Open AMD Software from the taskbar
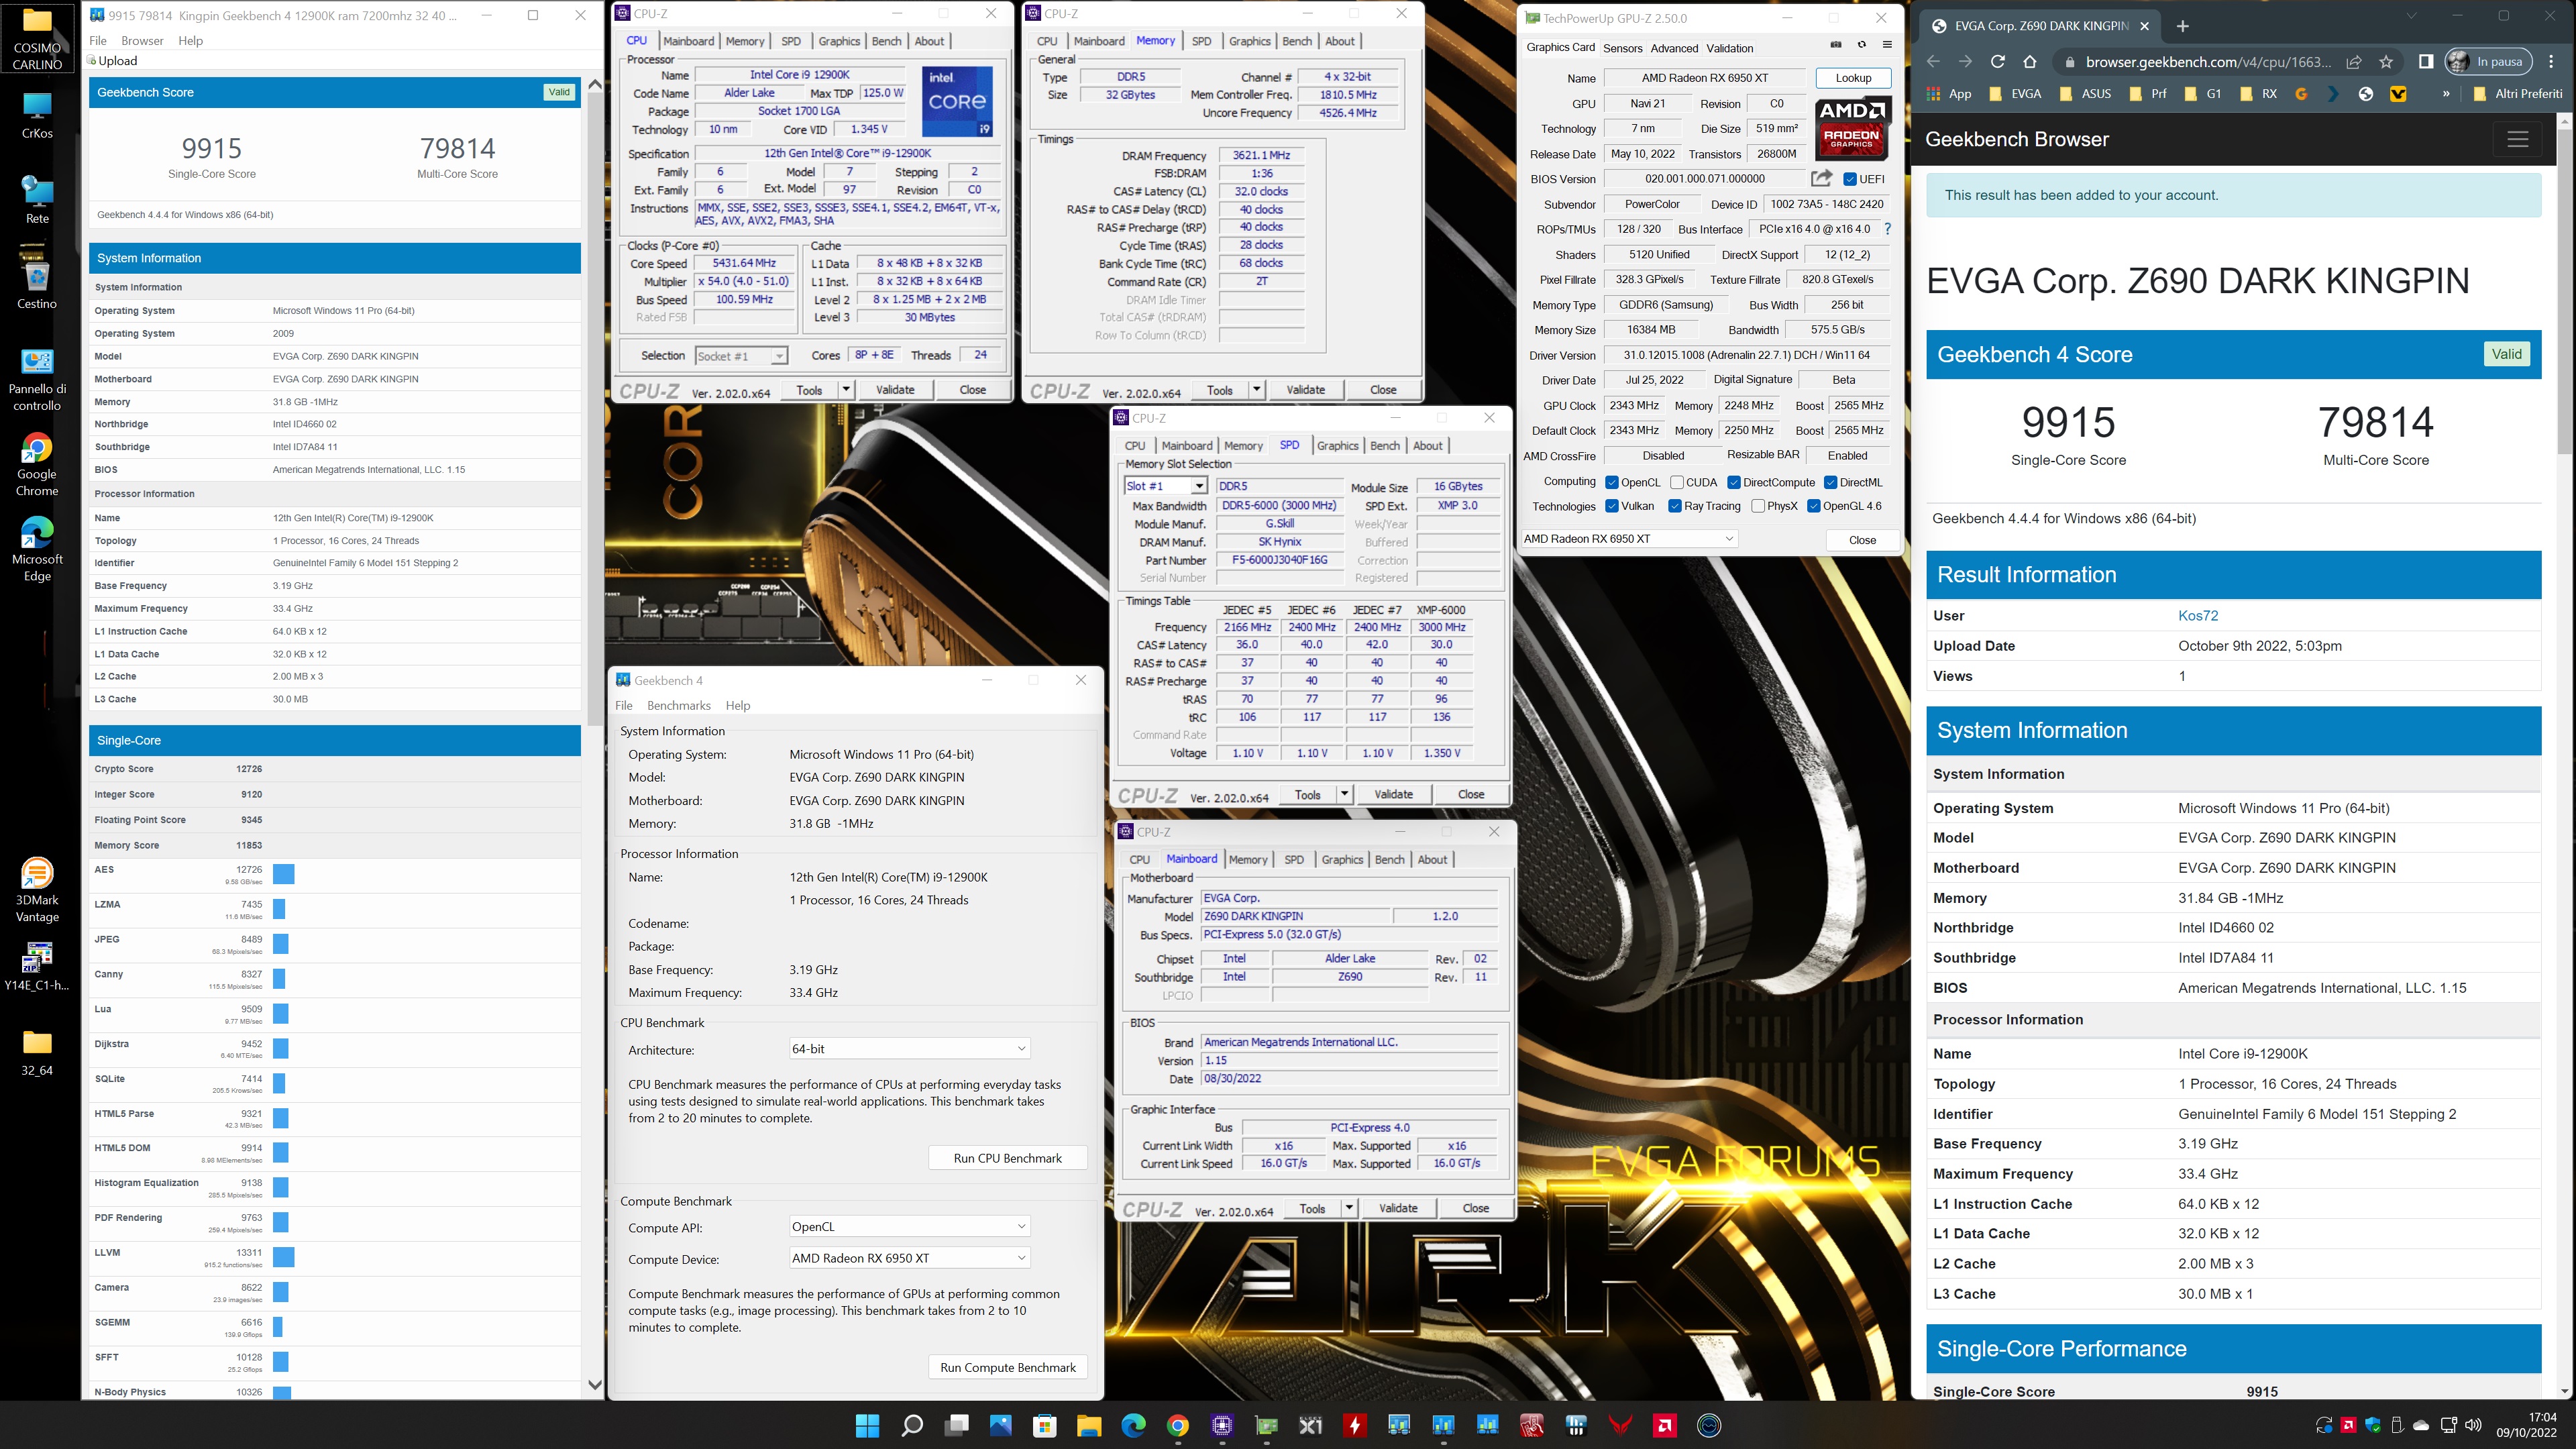This screenshot has height=1449, width=2576. point(1665,1425)
